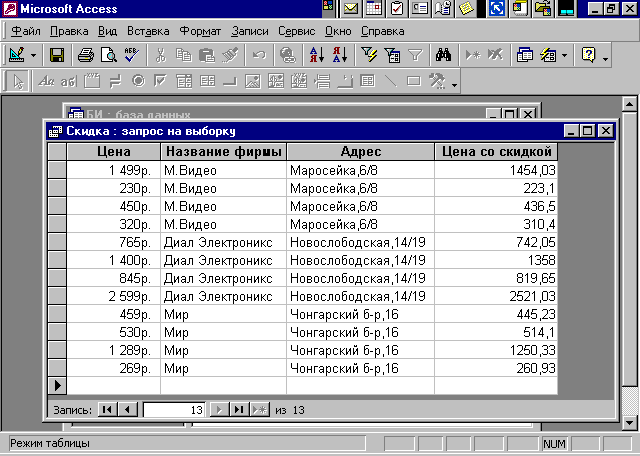Click the Office shortcut bar New Message envelope

351,9
